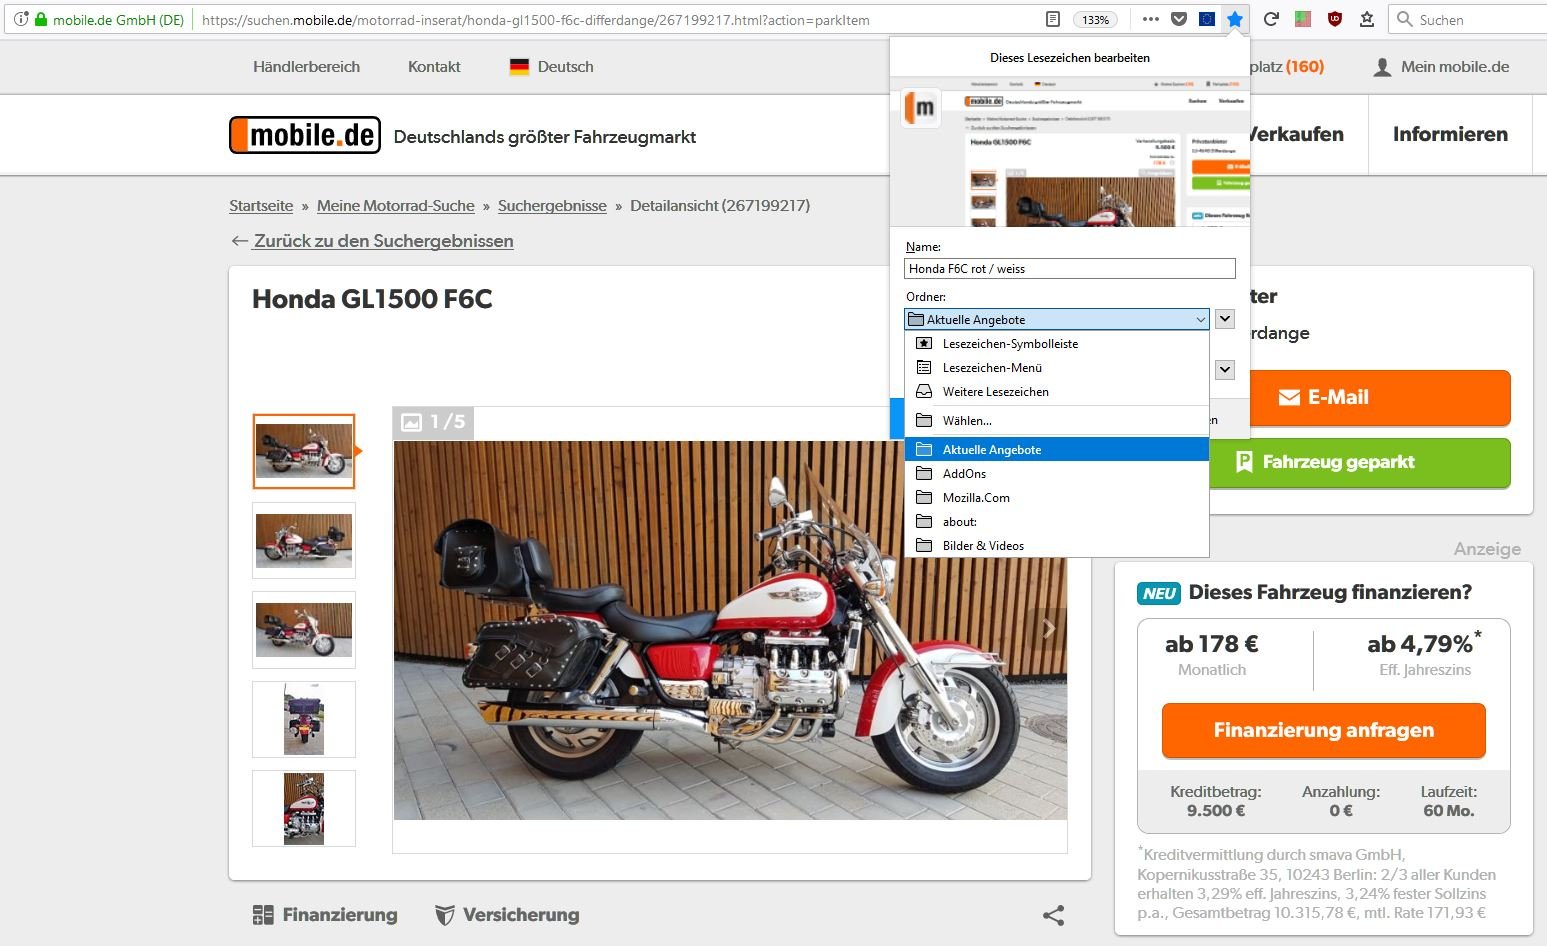Image resolution: width=1547 pixels, height=946 pixels.
Task: Select Weitere Lesezeichen folder option
Action: click(x=1057, y=391)
